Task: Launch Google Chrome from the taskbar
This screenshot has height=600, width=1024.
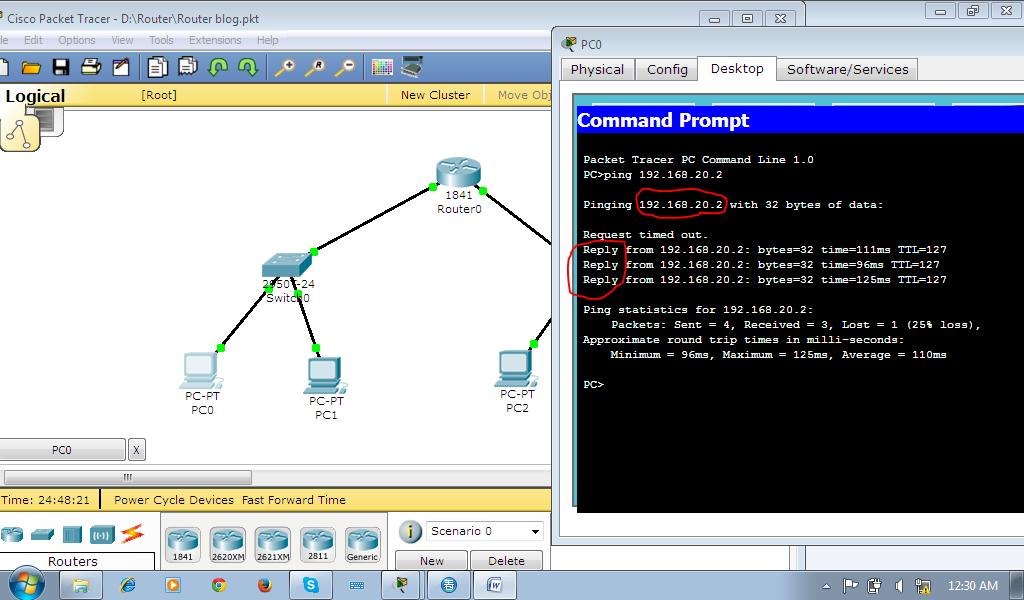Action: [219, 586]
